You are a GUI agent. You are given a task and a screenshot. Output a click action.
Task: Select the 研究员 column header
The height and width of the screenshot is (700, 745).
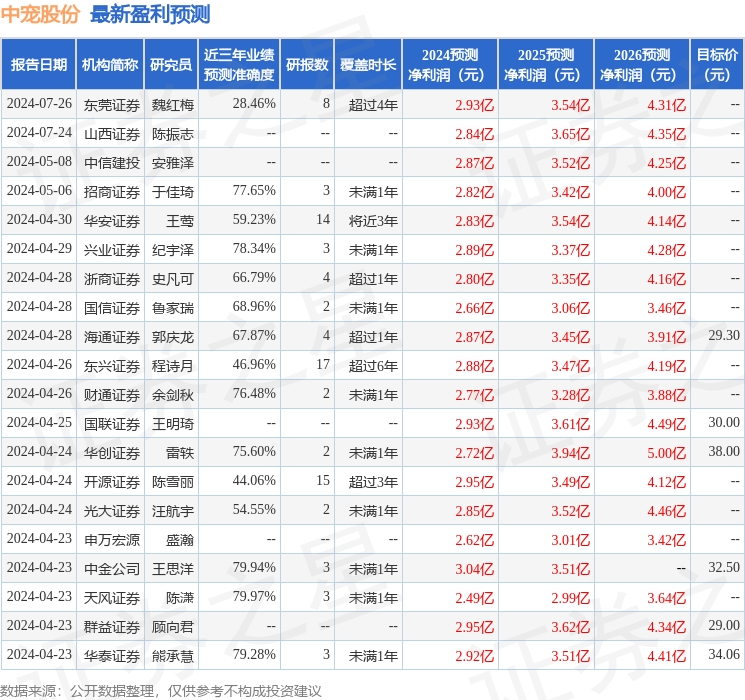(171, 65)
